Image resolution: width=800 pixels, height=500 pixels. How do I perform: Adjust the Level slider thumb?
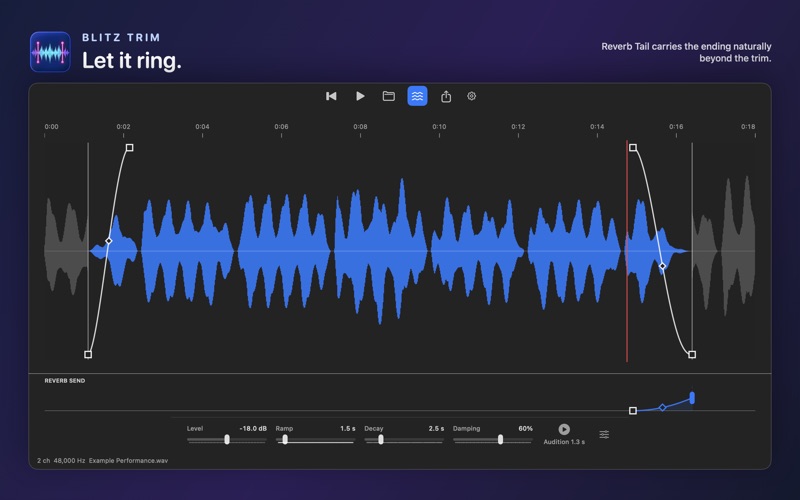227,440
